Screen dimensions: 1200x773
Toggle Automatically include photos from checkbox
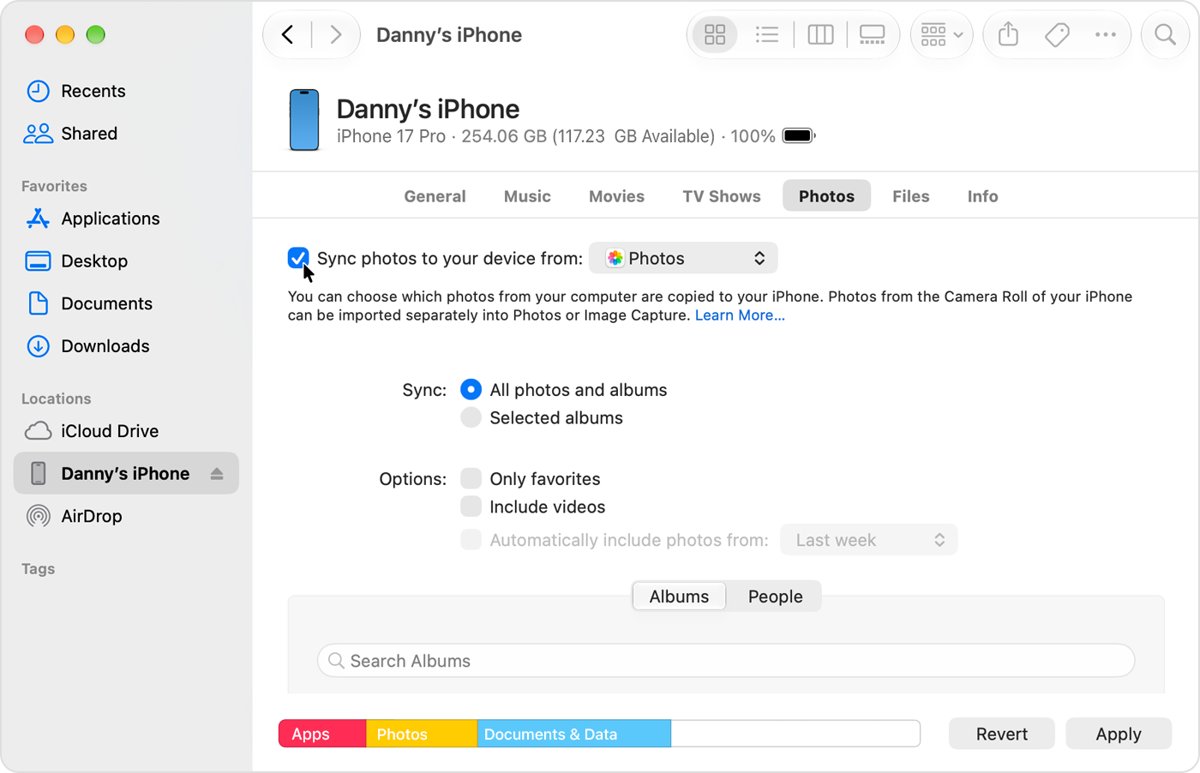click(470, 540)
